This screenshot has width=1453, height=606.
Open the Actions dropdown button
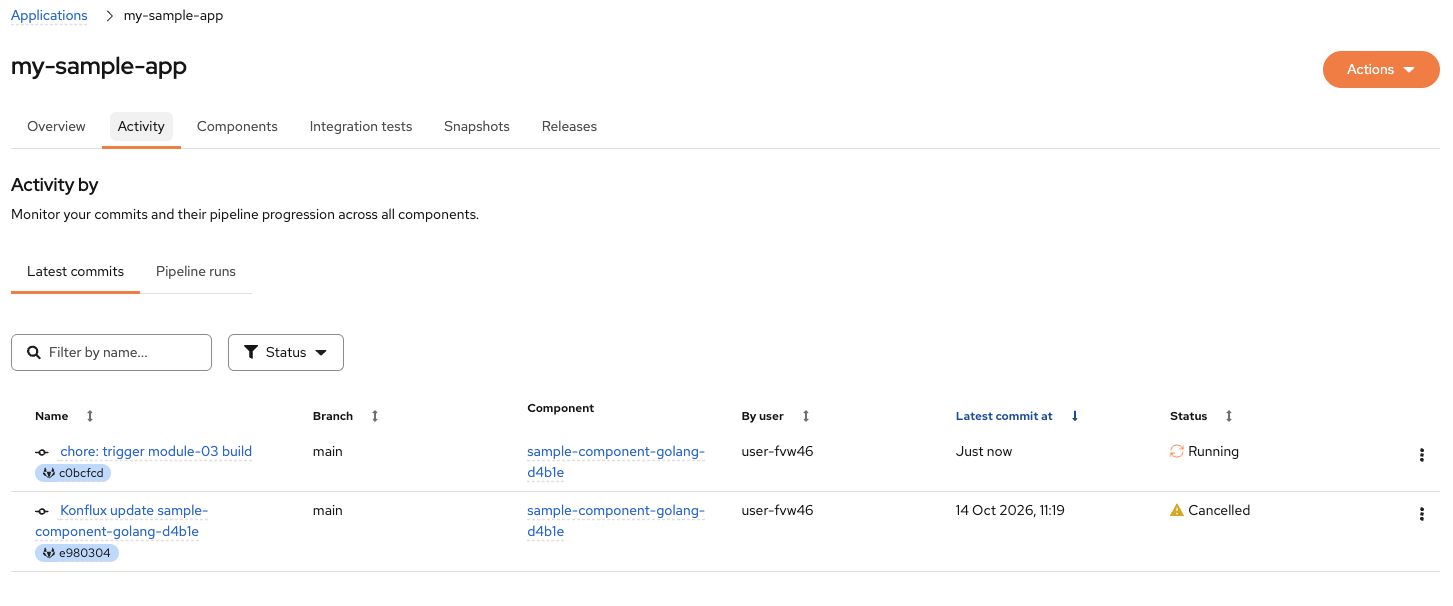pyautogui.click(x=1380, y=70)
